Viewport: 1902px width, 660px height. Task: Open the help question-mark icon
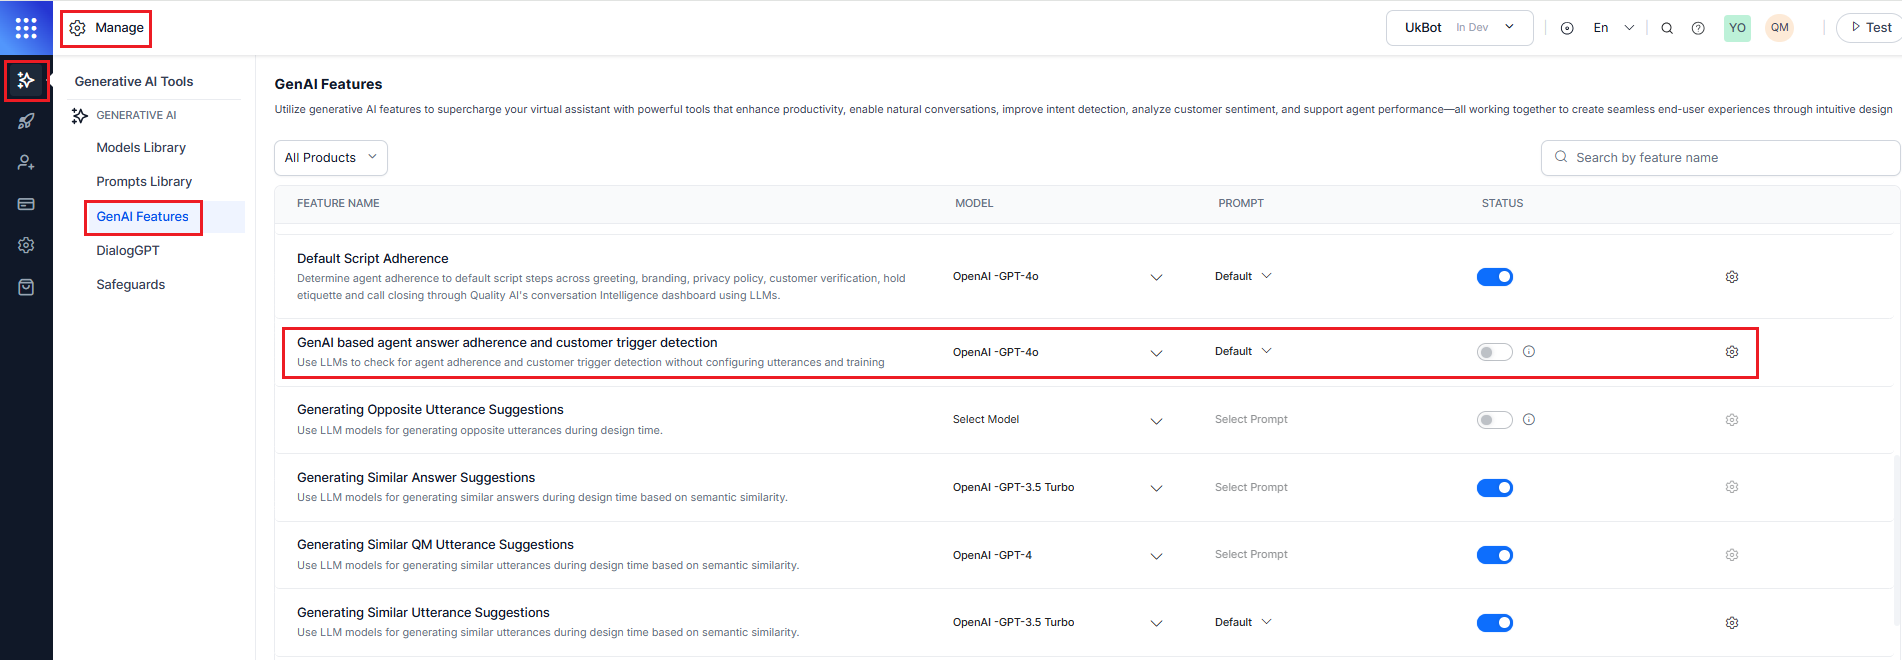click(1698, 28)
